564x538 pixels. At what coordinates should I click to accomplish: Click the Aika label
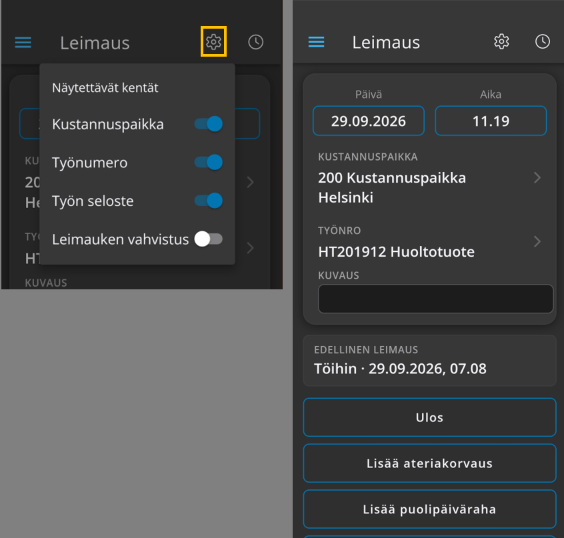pos(491,94)
